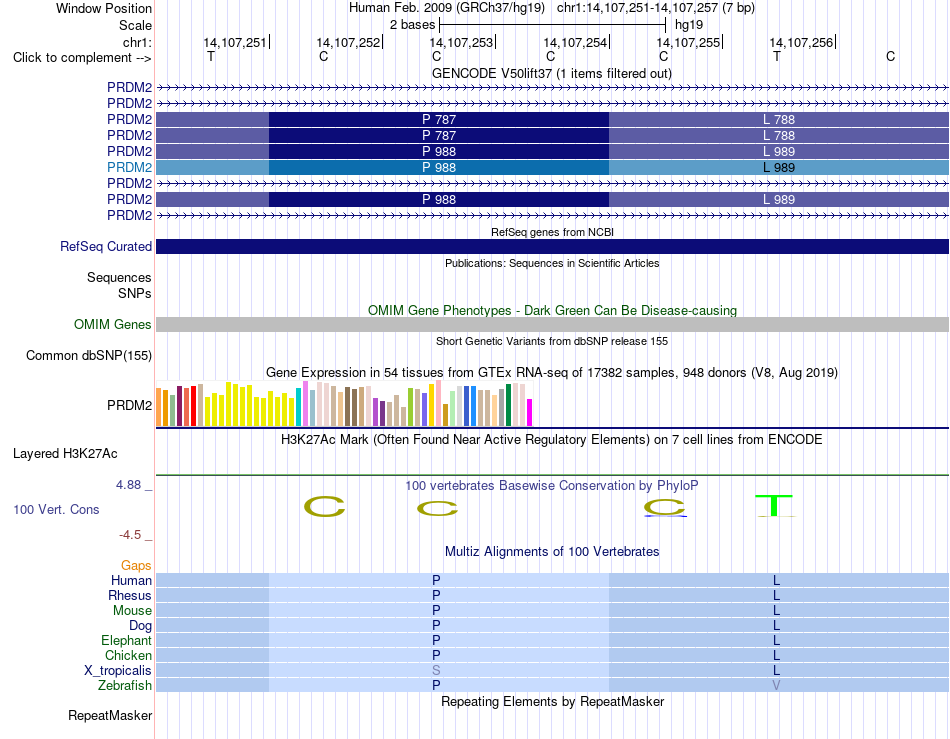
Task: Open the RefSeq genes from NCBI title
Action: coord(552,232)
